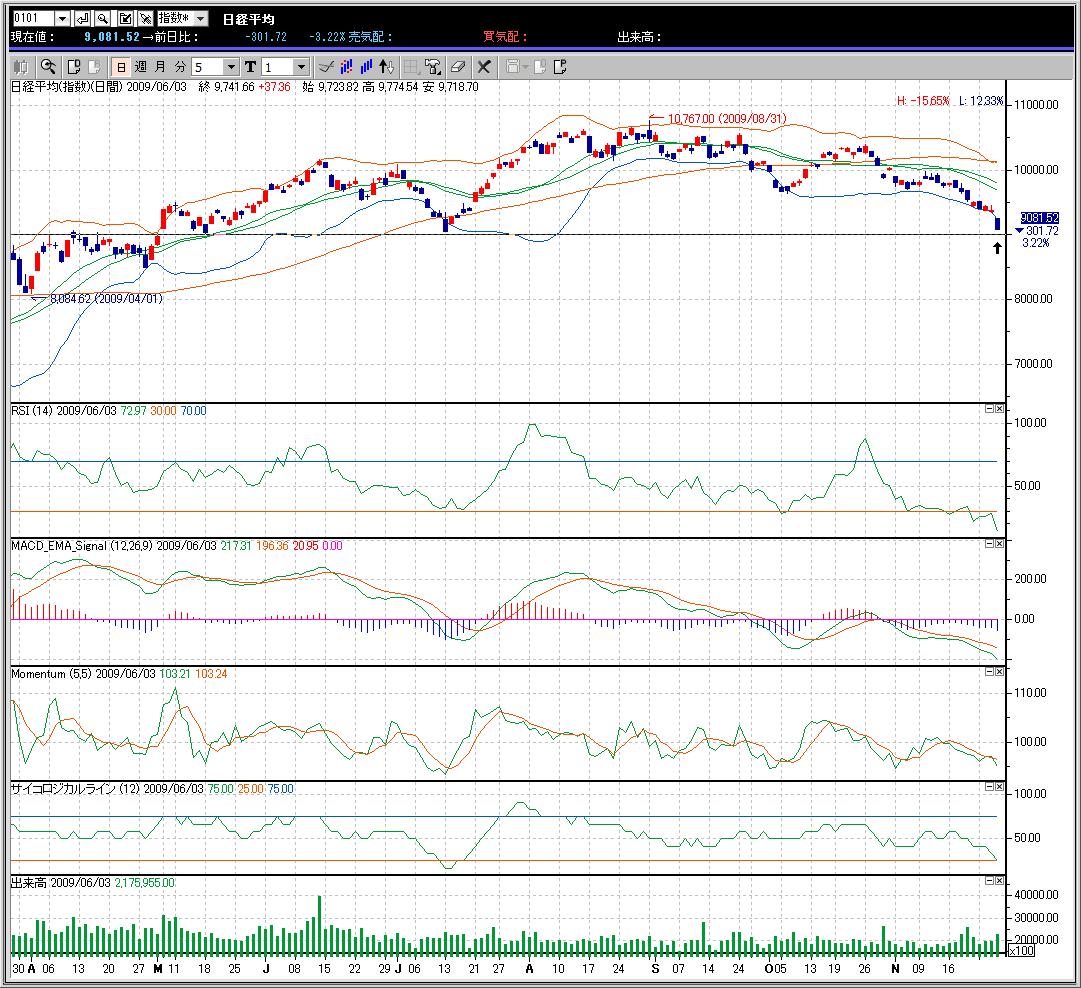Select minute (分) chart mode
The height and width of the screenshot is (988, 1081).
point(180,67)
